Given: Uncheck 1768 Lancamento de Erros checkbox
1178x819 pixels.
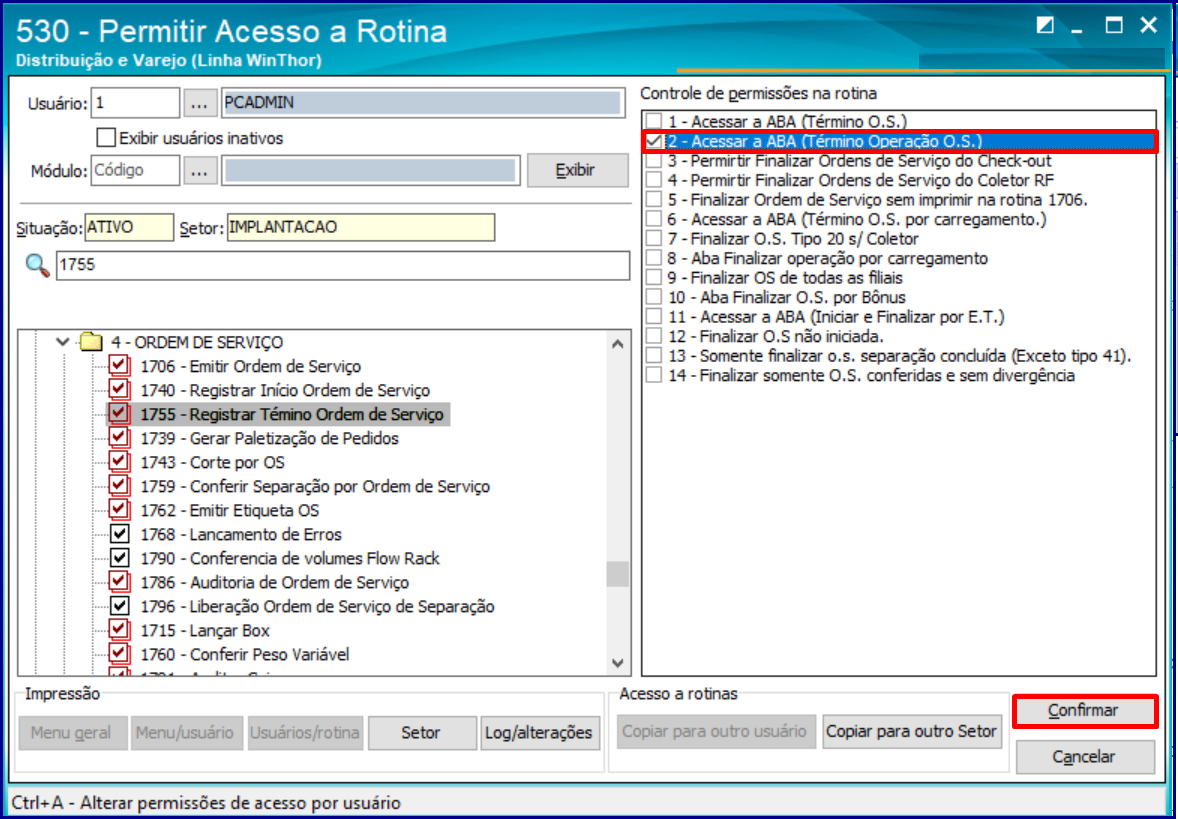Looking at the screenshot, I should pos(119,534).
